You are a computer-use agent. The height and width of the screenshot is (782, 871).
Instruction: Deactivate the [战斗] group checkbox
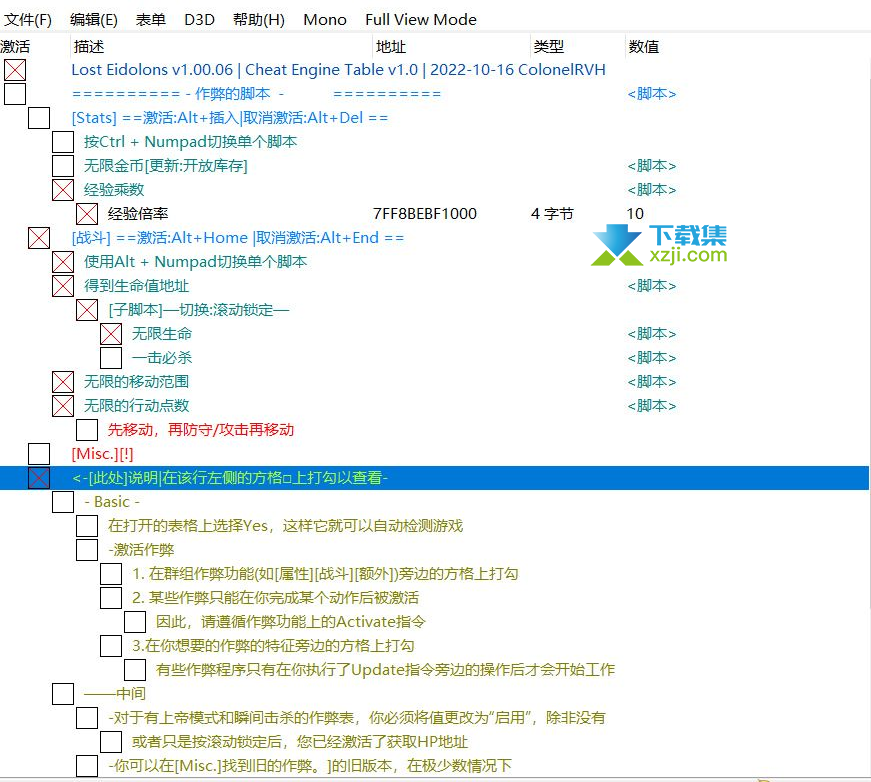[39, 238]
